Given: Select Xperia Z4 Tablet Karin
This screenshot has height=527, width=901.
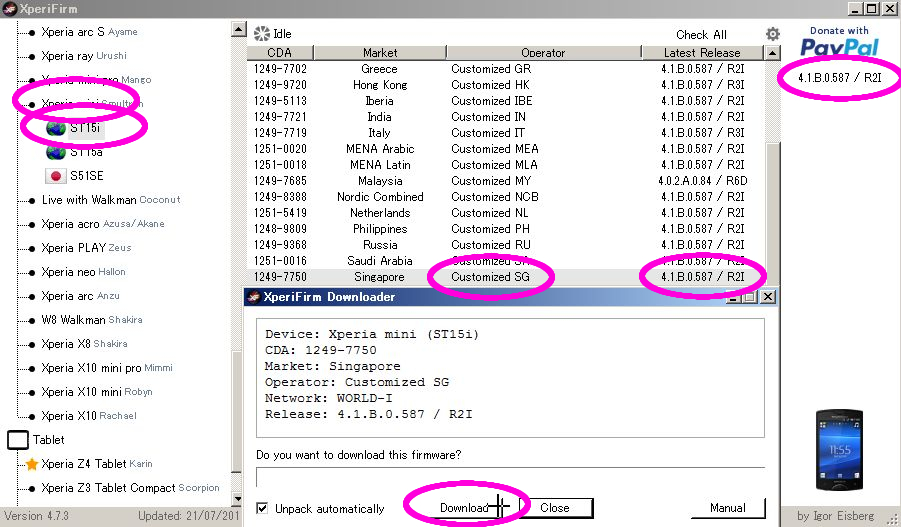Looking at the screenshot, I should [97, 464].
